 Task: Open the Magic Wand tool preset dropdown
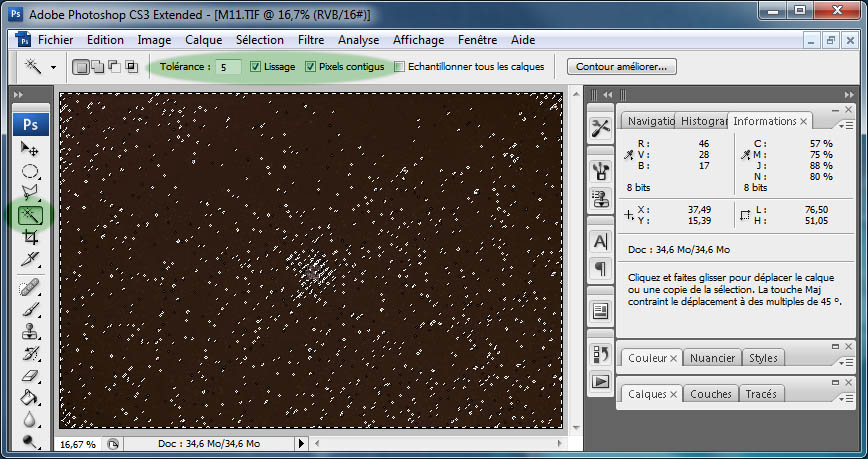[54, 68]
